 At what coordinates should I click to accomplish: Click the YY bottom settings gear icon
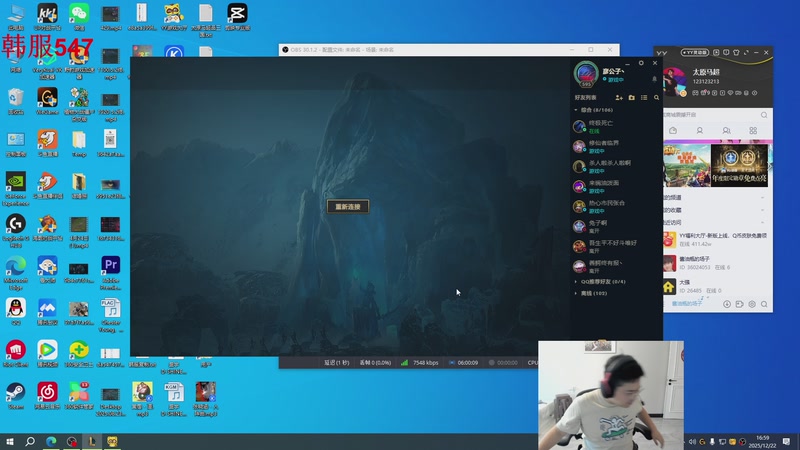click(x=752, y=304)
